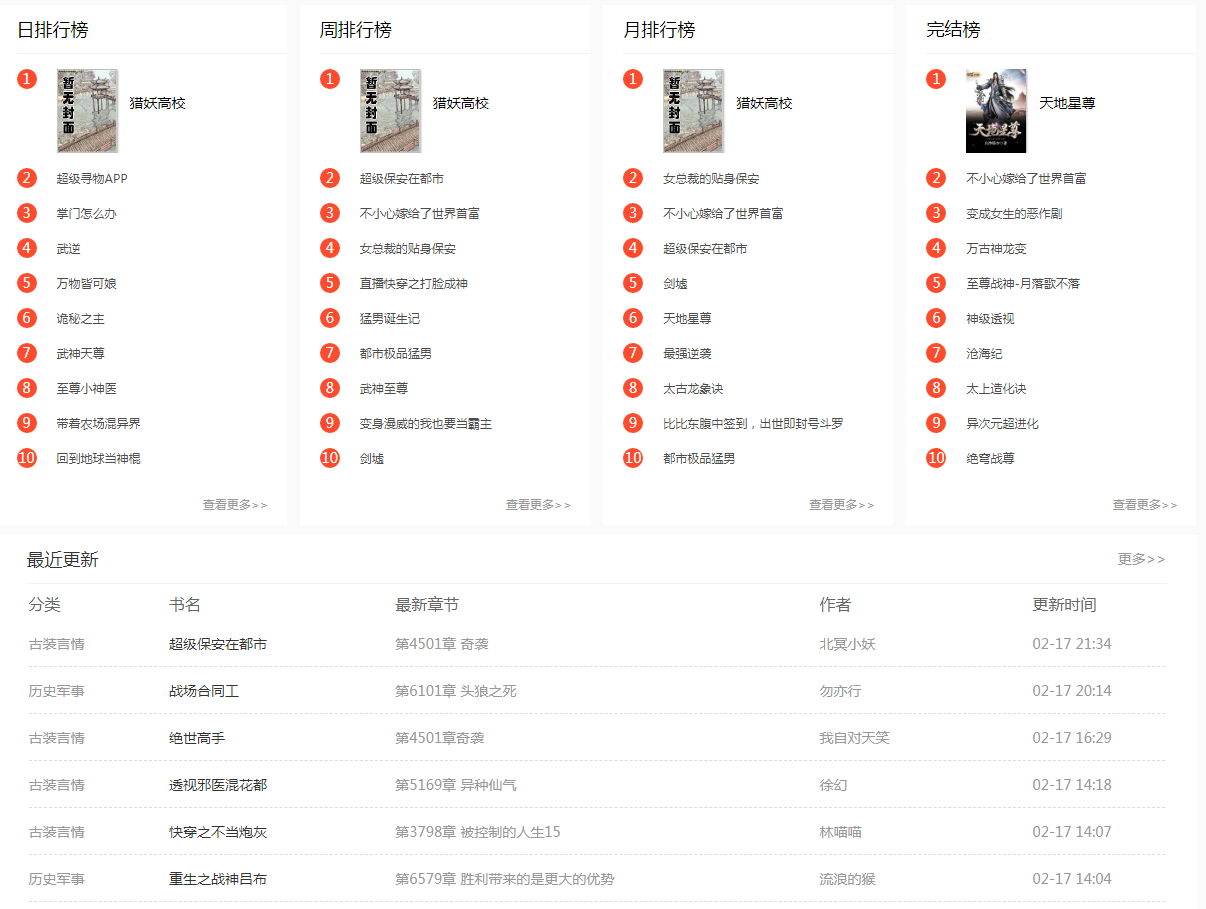Click the number 10 rank badge under 日排行榜
This screenshot has height=909, width=1206.
coord(27,458)
